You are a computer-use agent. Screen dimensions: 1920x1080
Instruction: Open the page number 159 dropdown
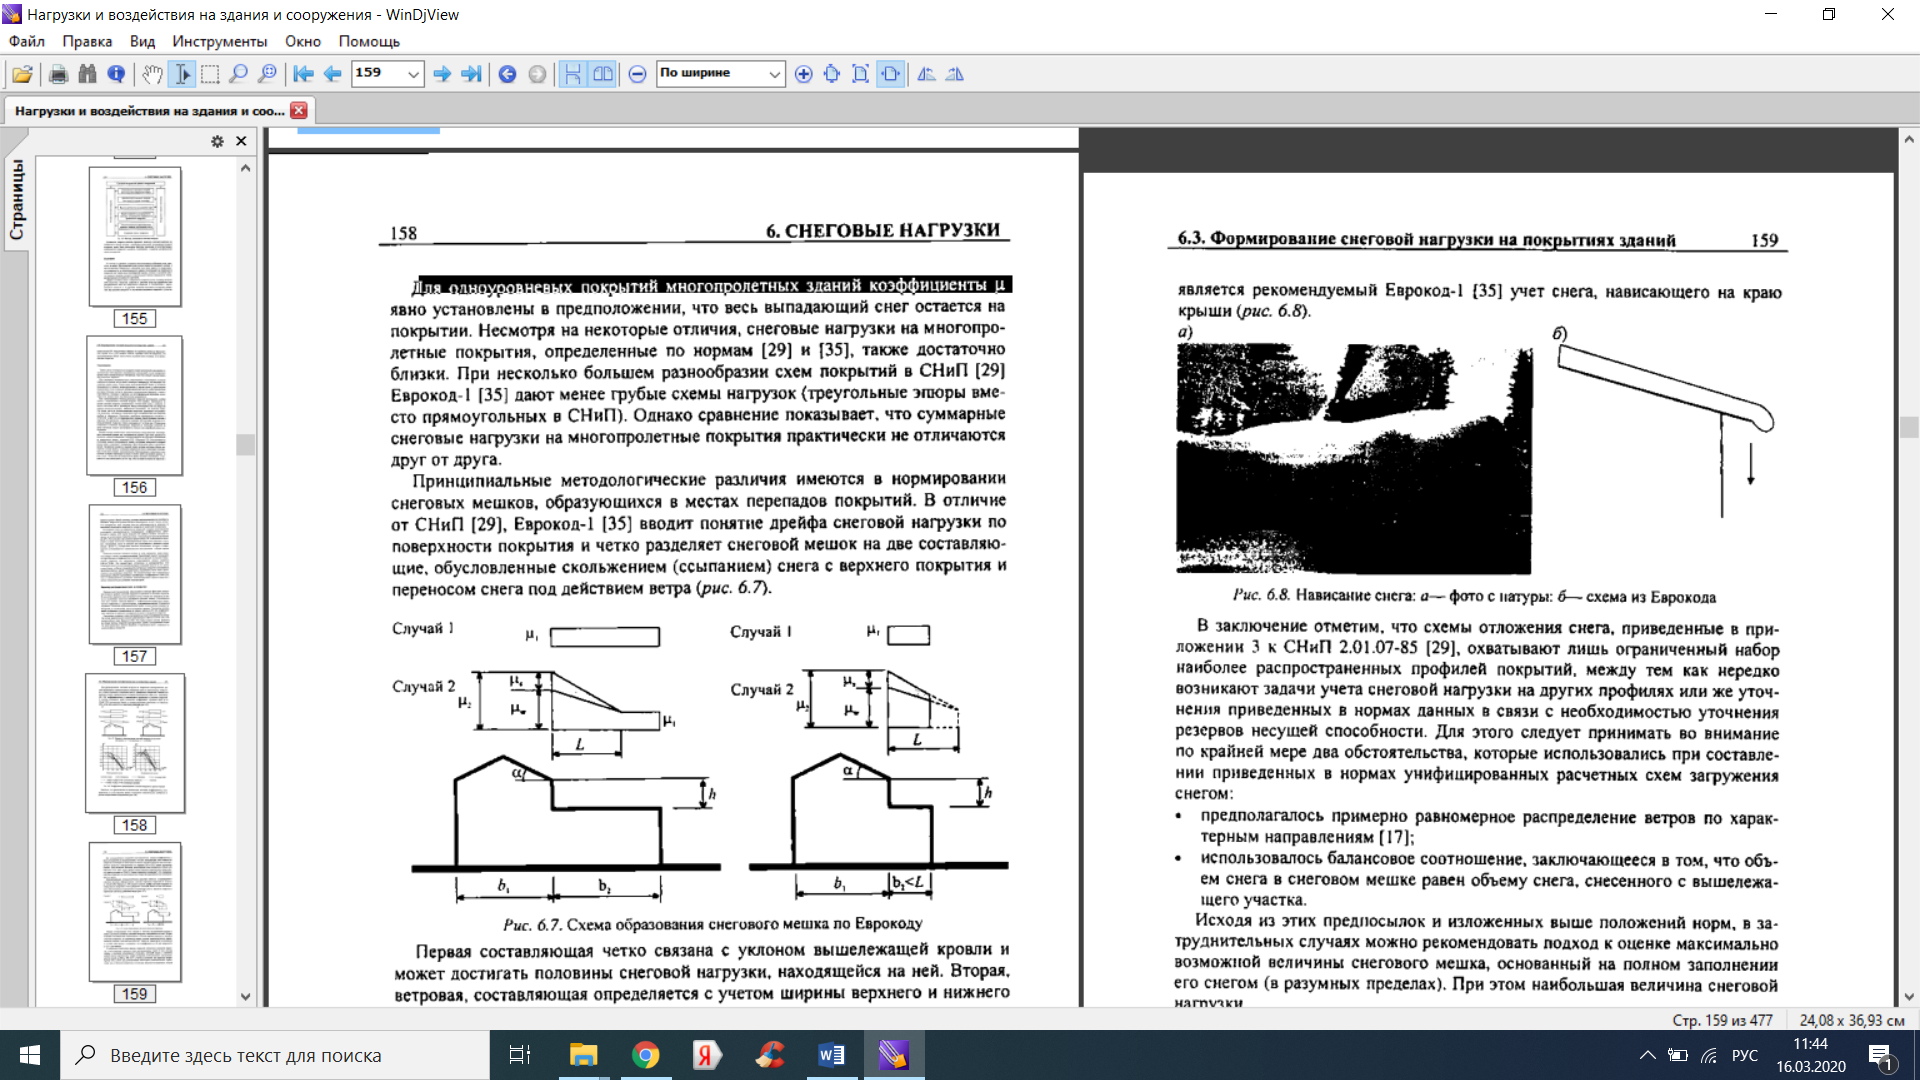(413, 74)
